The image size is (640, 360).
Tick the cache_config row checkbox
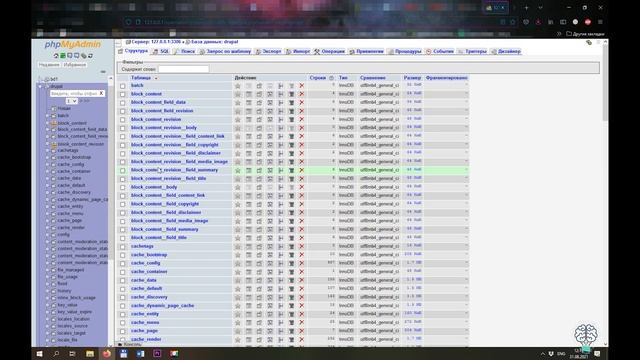pos(122,264)
